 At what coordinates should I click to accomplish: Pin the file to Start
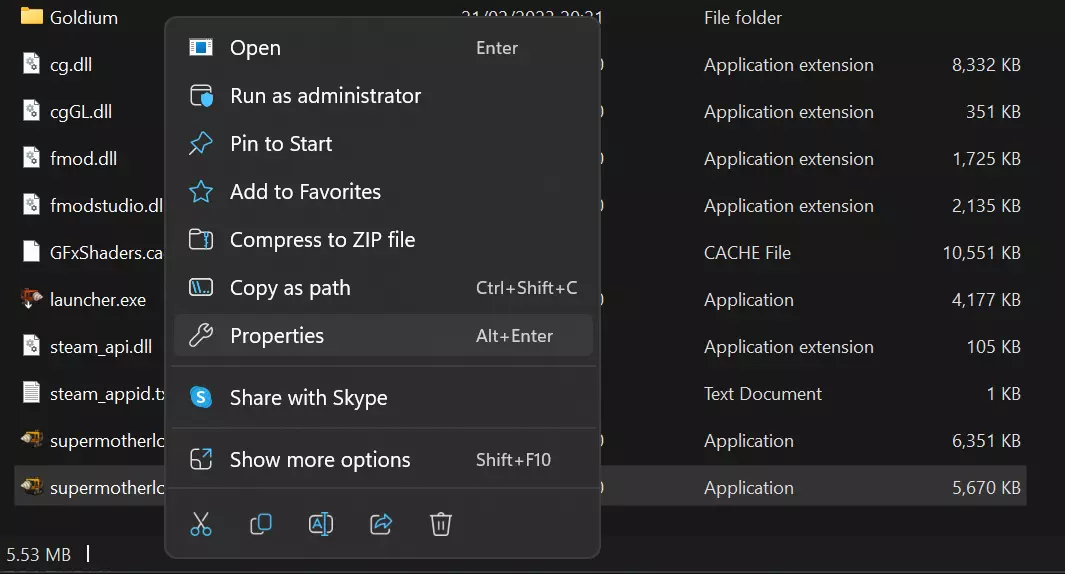coord(281,144)
